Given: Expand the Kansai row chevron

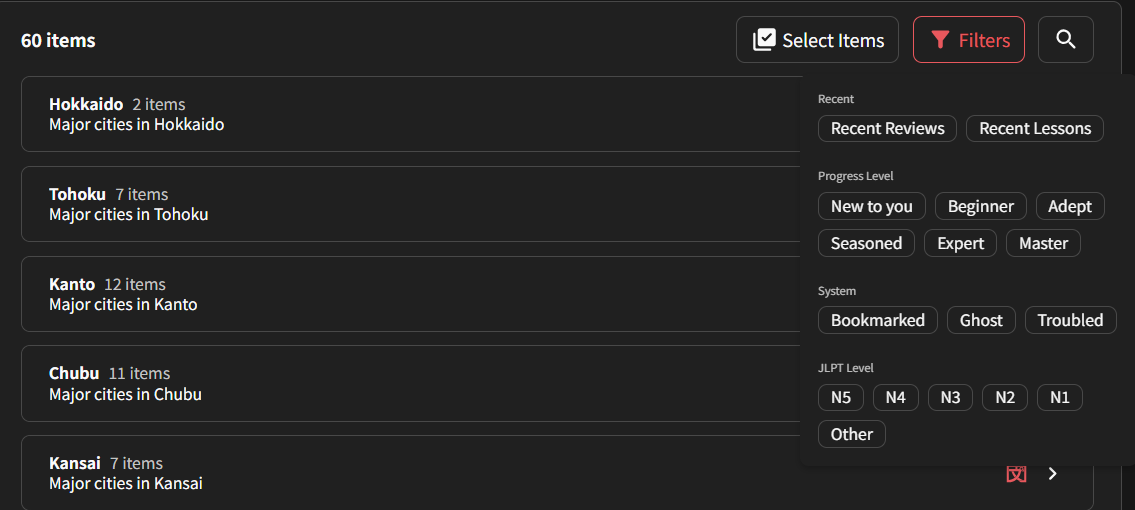Looking at the screenshot, I should coord(1053,474).
